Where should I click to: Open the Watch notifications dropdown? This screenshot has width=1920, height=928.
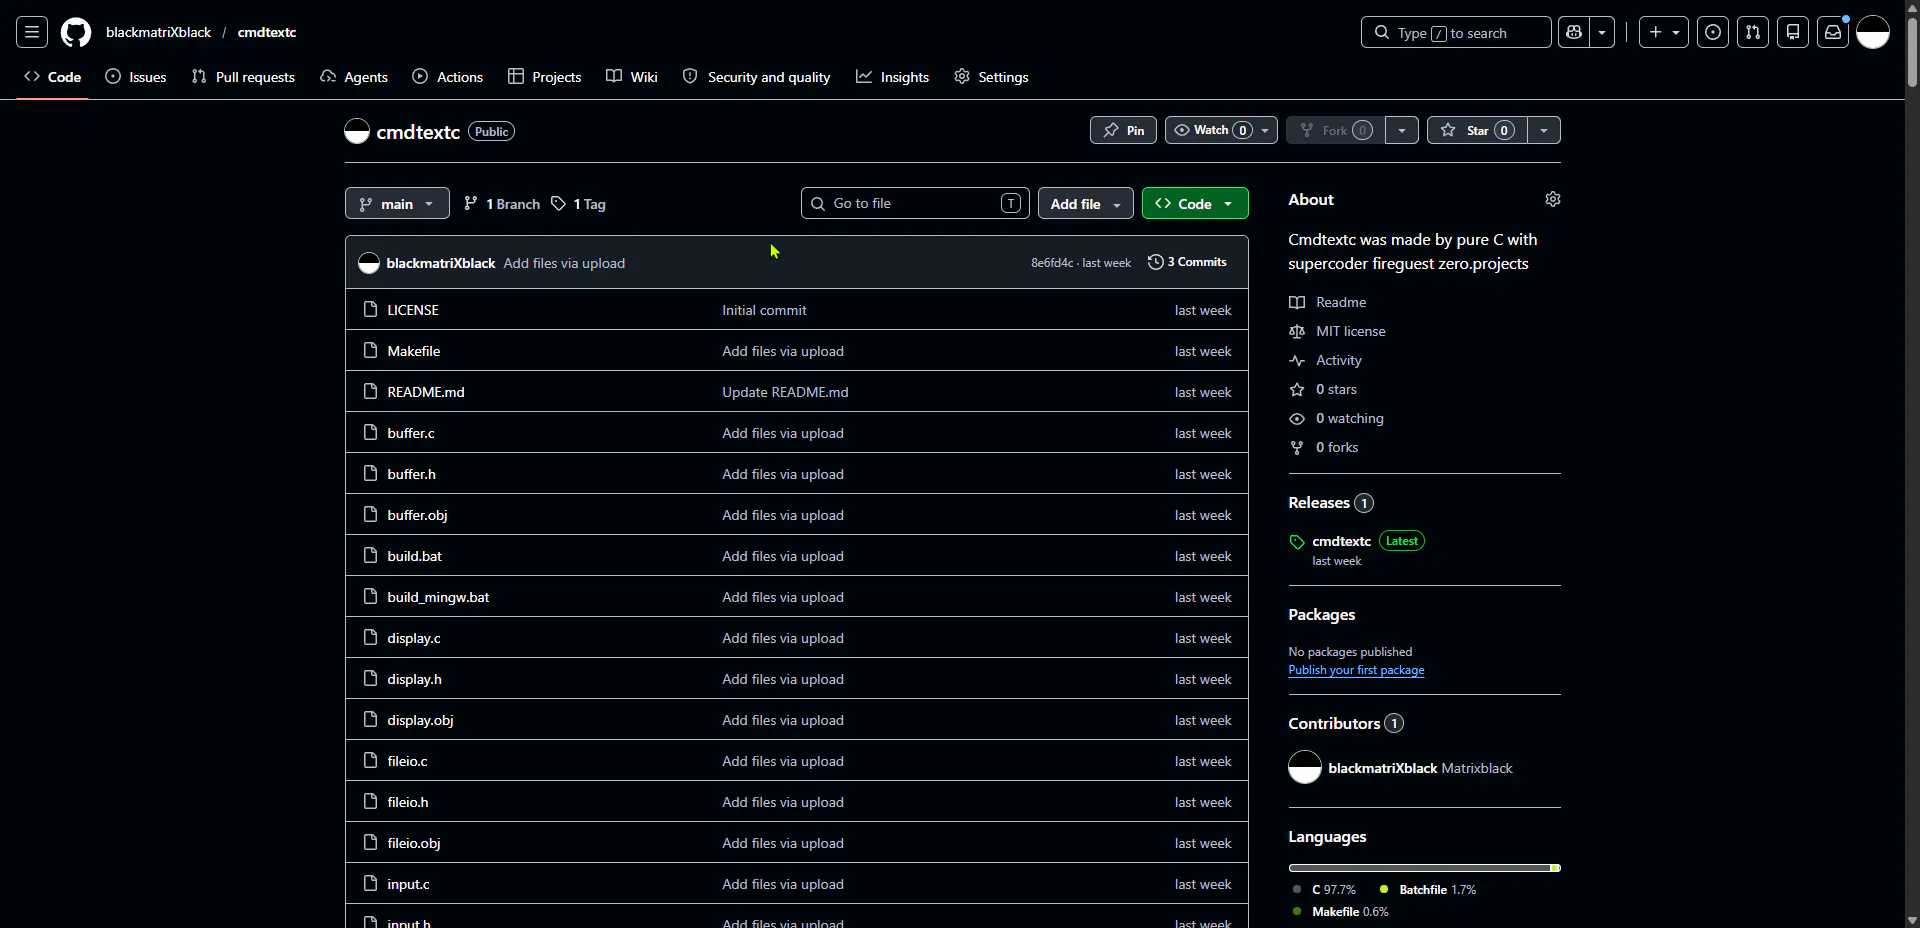[1221, 130]
